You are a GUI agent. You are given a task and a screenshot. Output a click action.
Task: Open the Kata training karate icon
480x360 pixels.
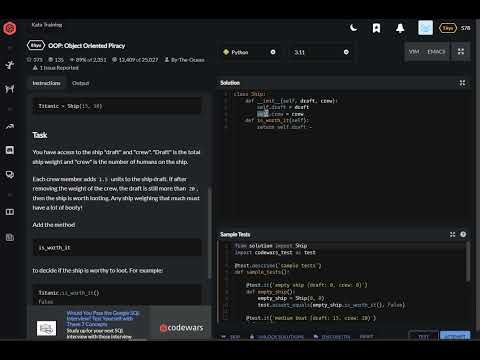tap(10, 64)
